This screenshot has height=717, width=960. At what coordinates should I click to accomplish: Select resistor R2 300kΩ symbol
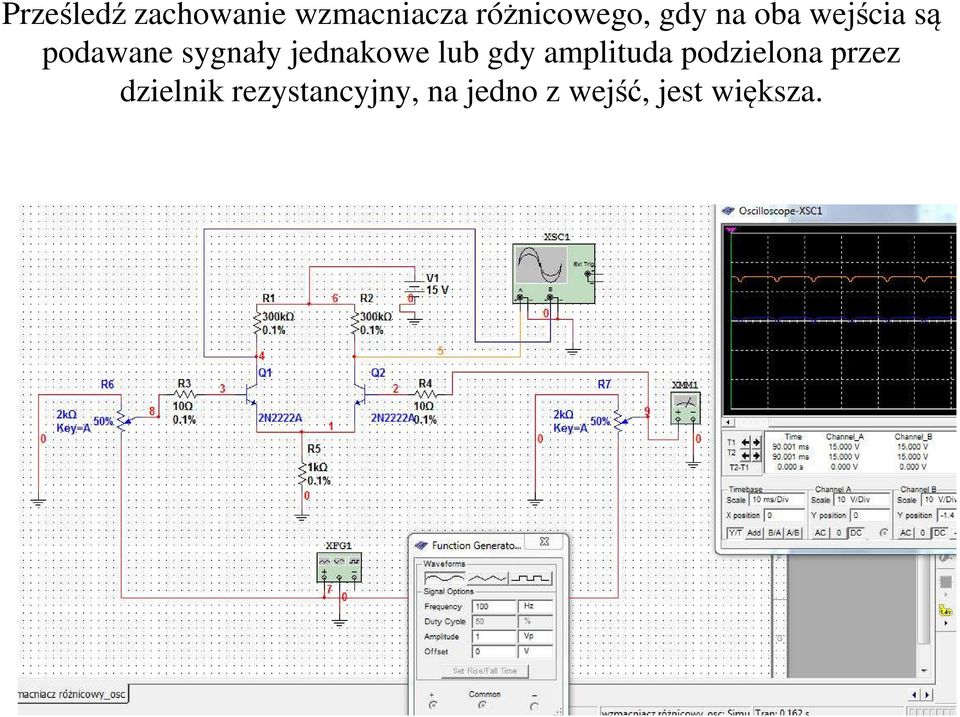[354, 323]
